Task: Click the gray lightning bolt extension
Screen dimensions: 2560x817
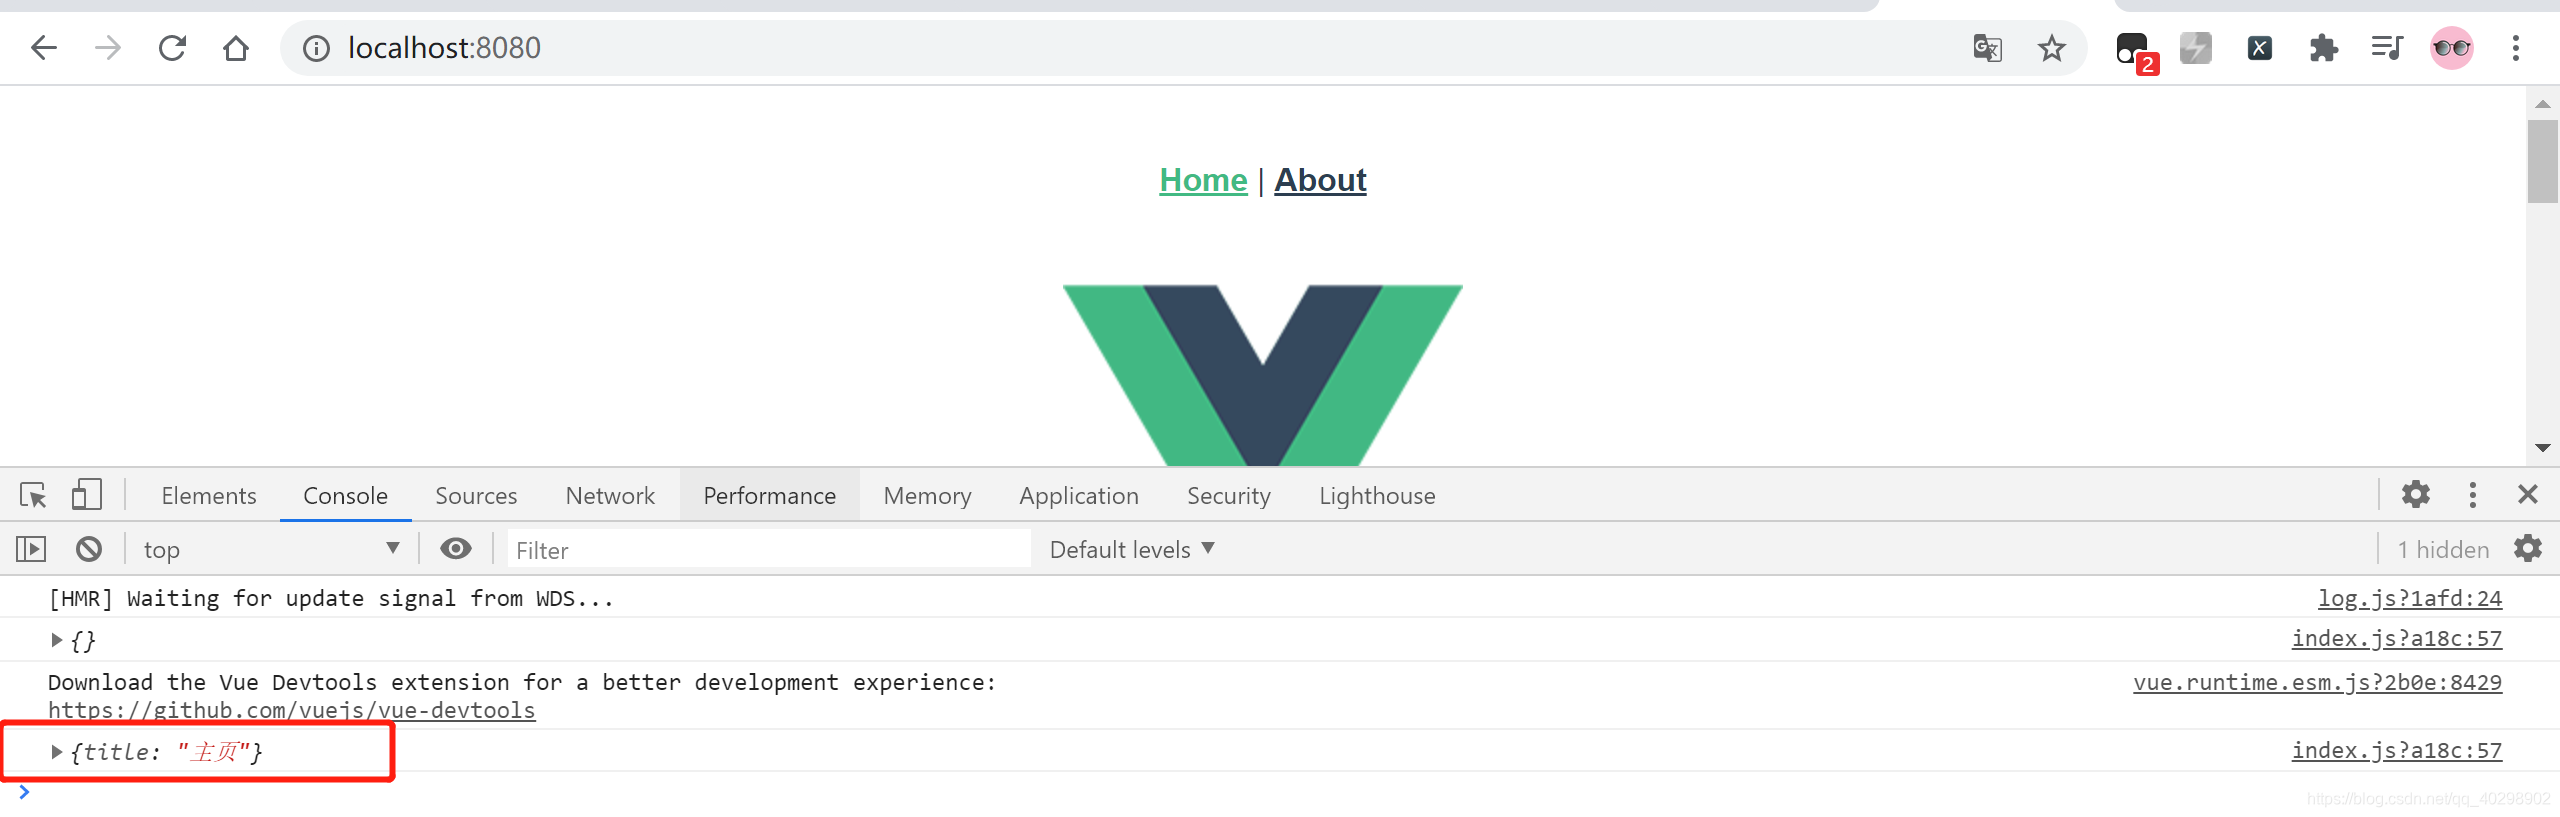Action: 2196,48
